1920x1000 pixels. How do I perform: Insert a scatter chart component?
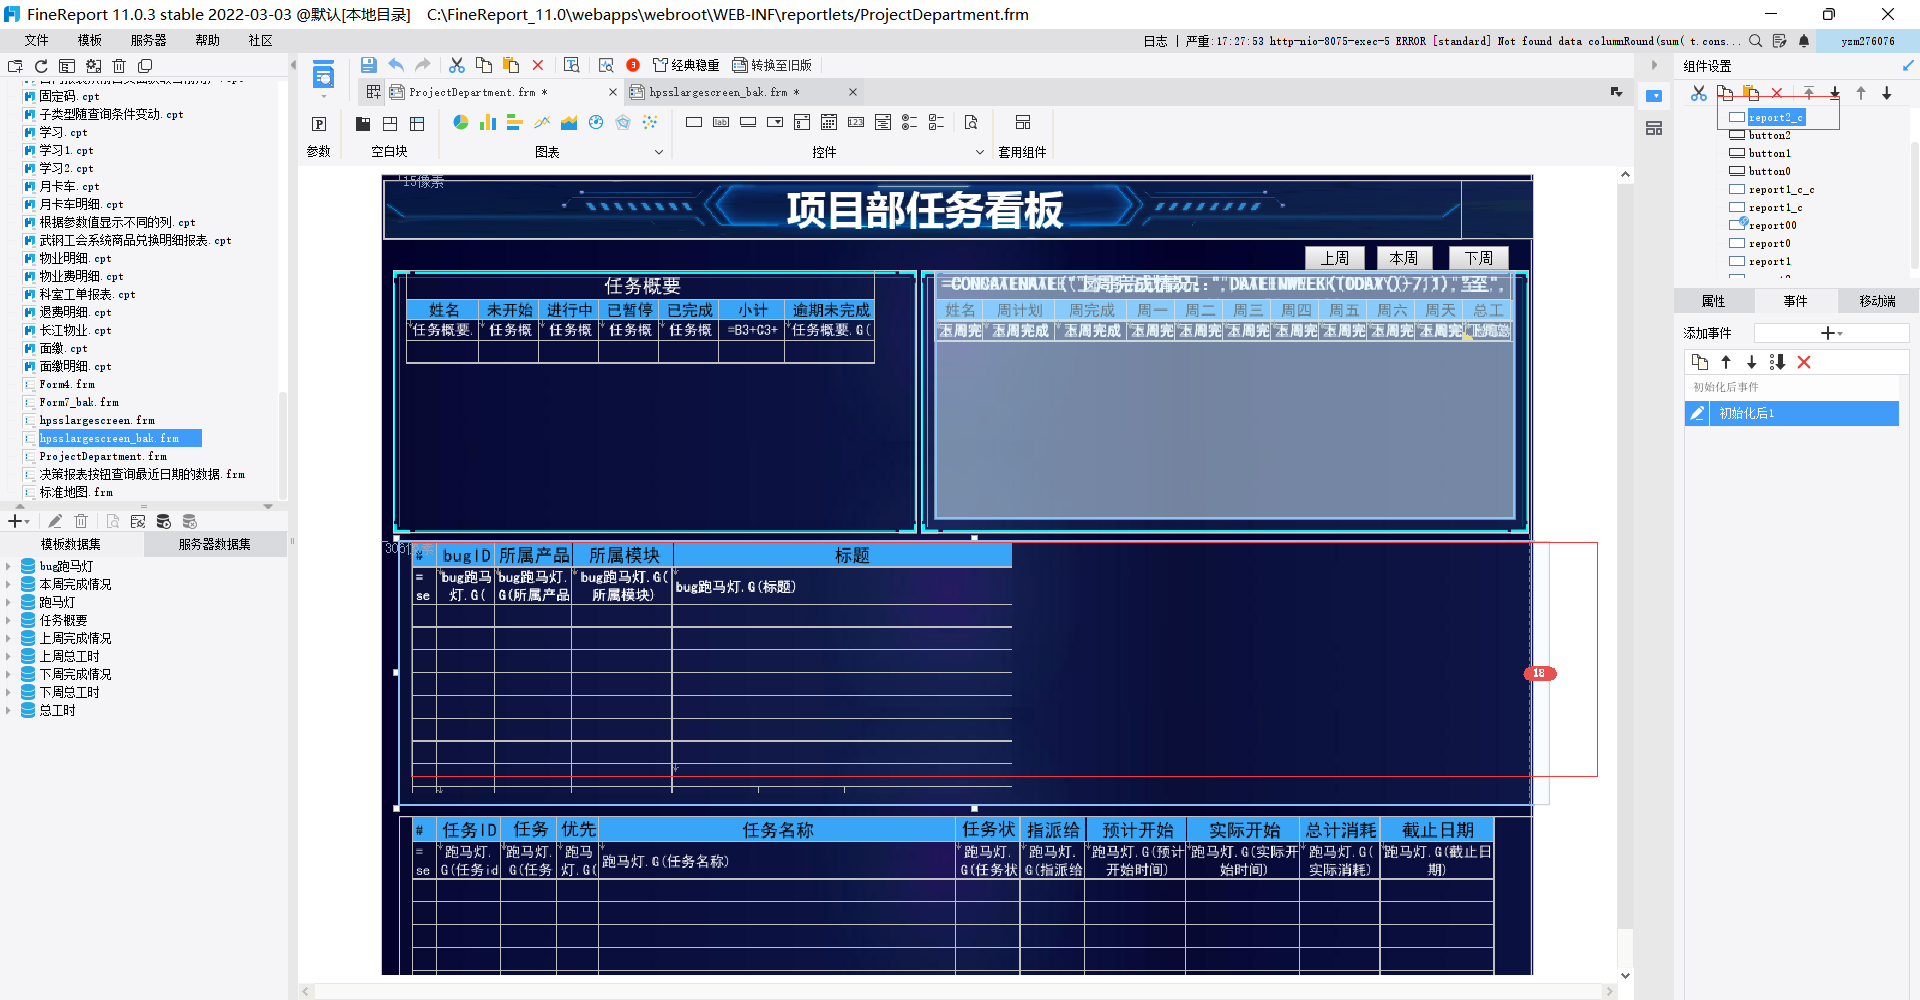650,122
